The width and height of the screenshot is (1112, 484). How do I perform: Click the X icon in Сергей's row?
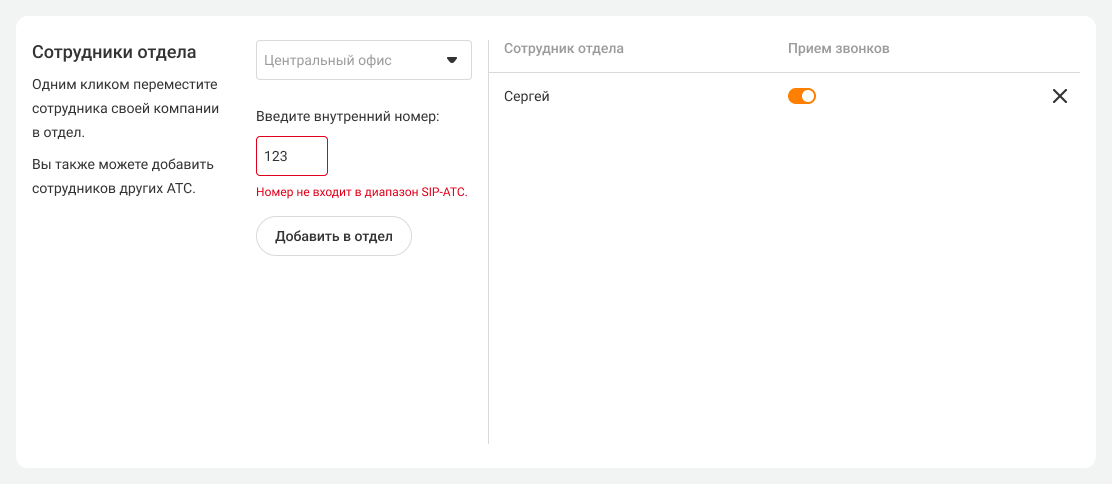[x=1060, y=97]
